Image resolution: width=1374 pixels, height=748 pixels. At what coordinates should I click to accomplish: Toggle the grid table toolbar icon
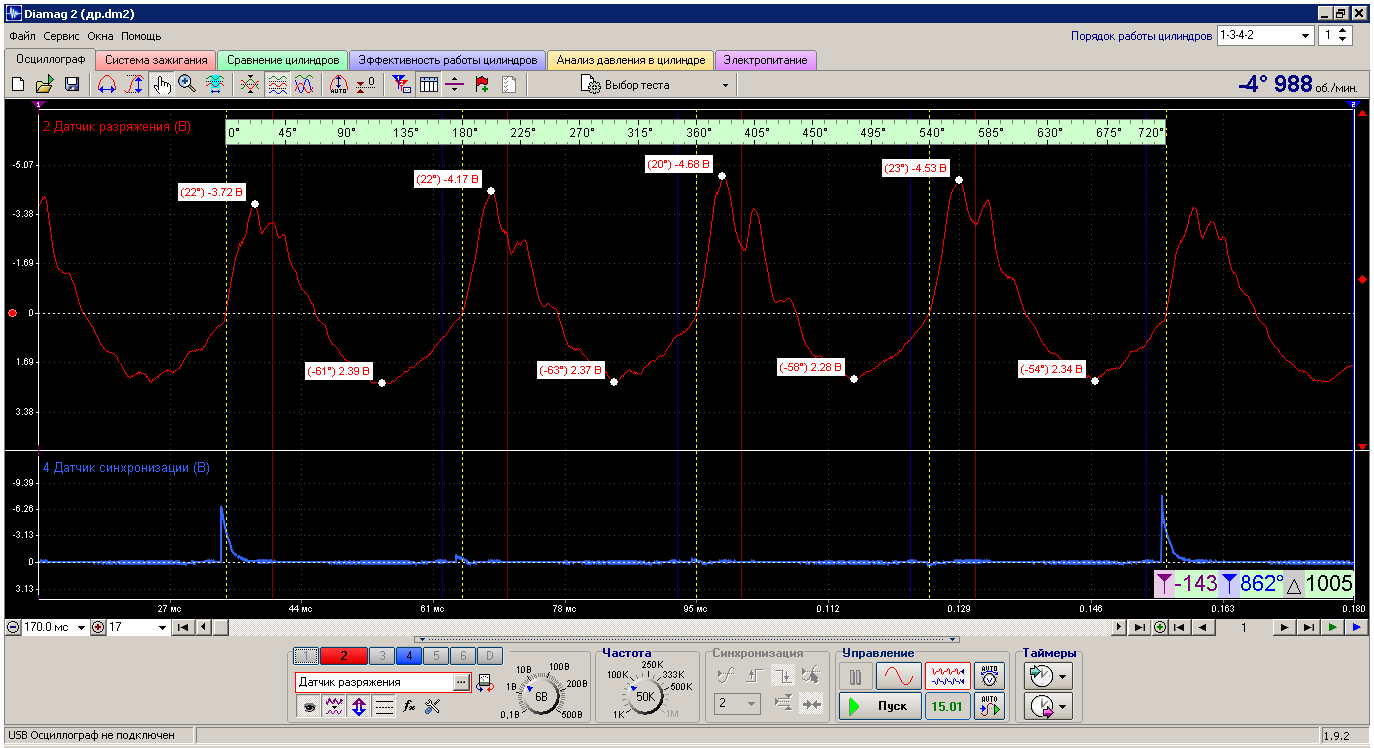tap(428, 85)
